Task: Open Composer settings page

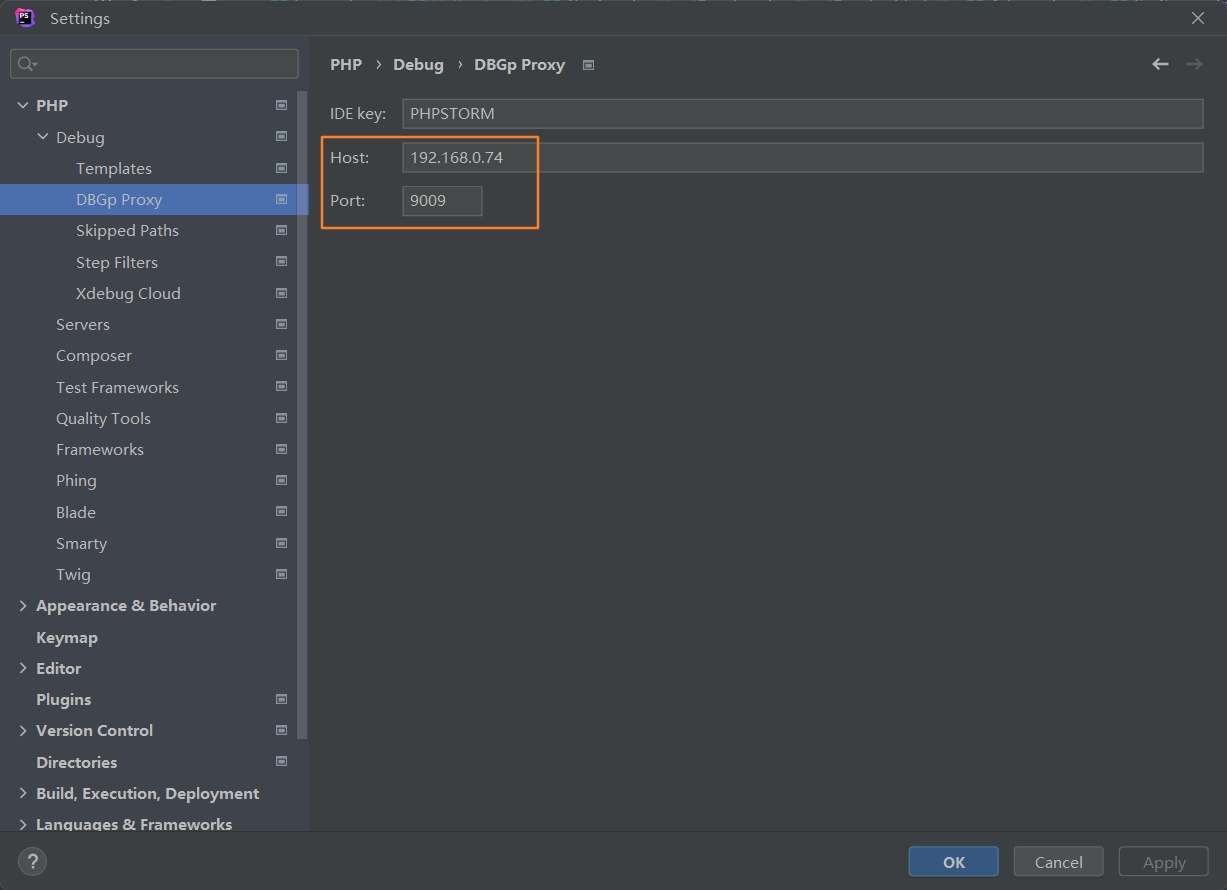Action: (x=94, y=355)
